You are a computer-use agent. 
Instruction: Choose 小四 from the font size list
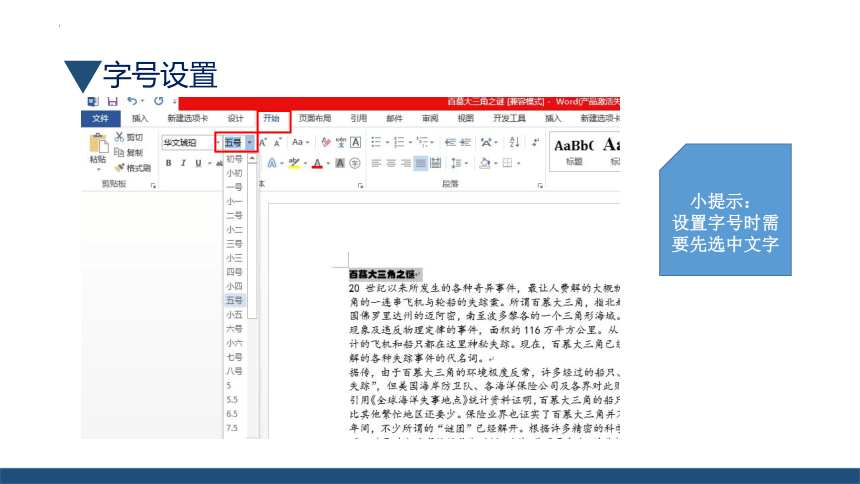coord(235,286)
